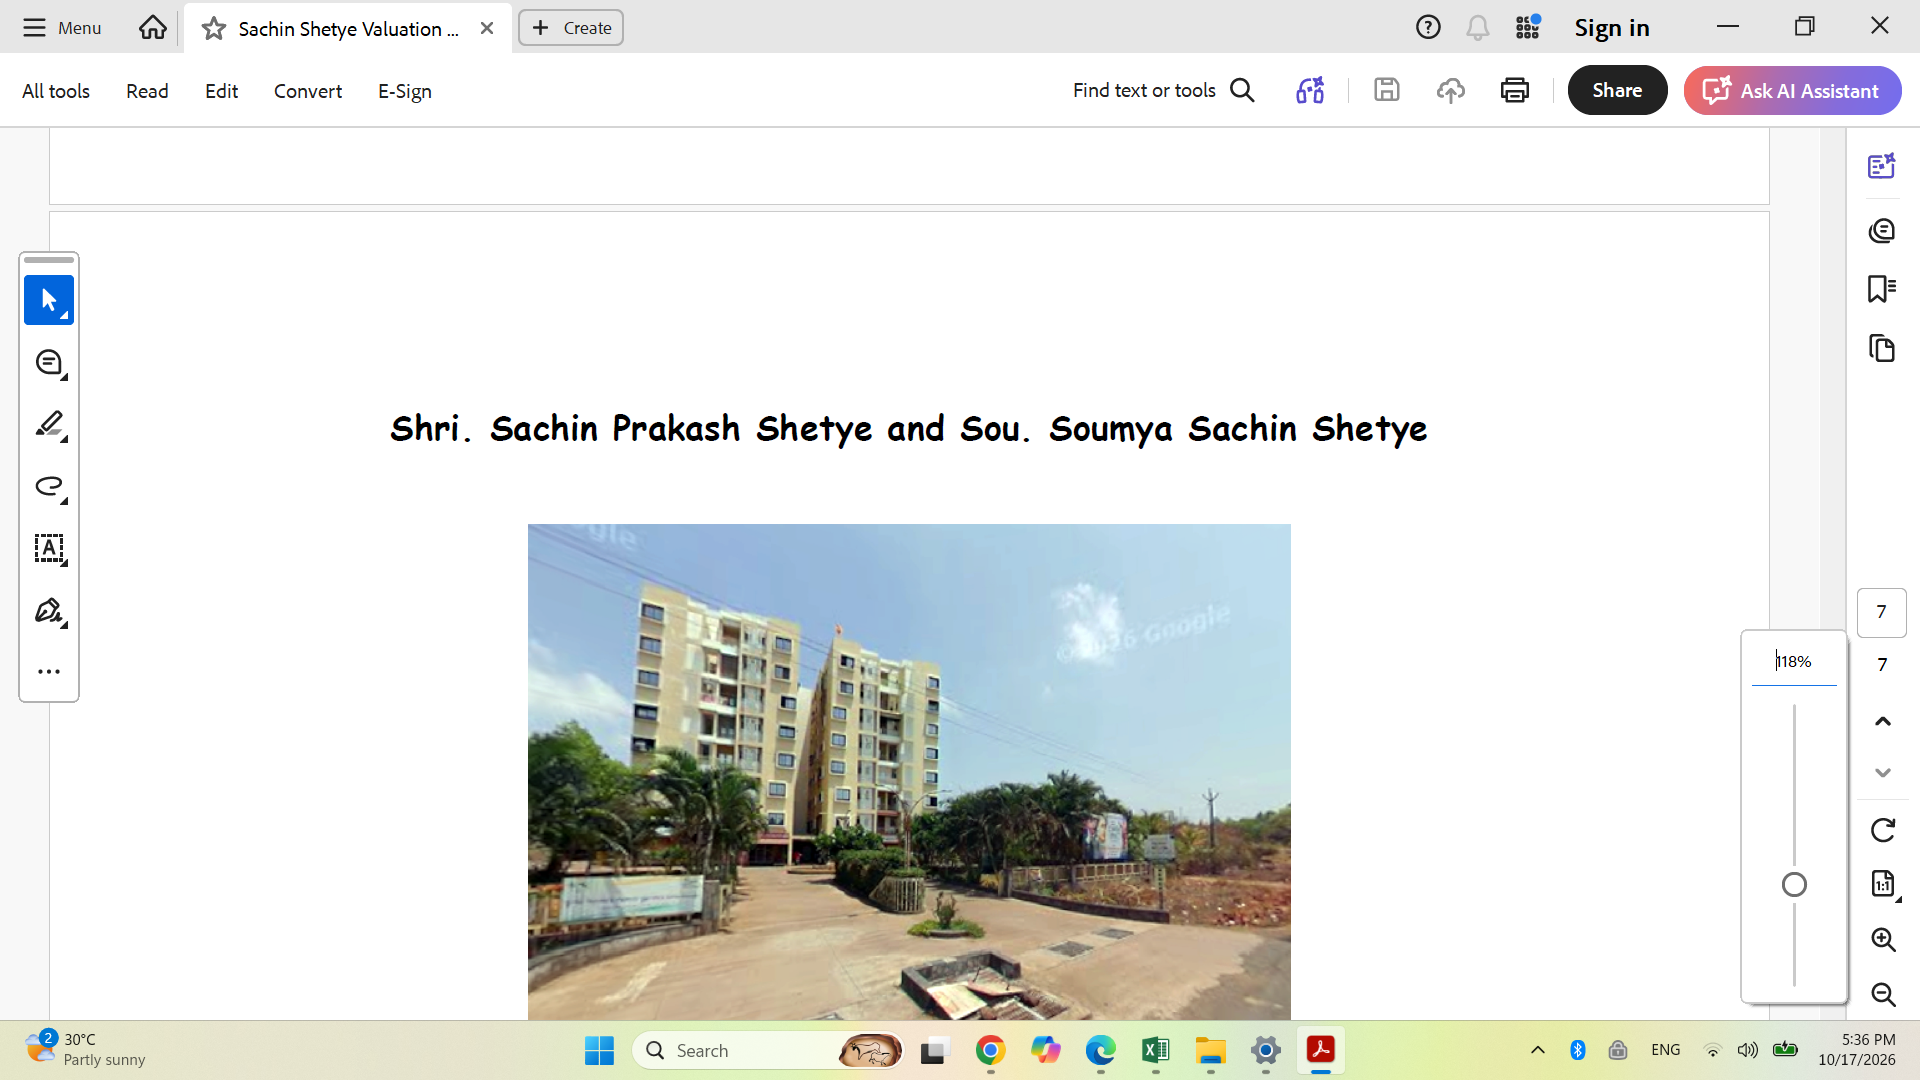Save the document with floppy icon
The height and width of the screenshot is (1080, 1920).
[1387, 90]
